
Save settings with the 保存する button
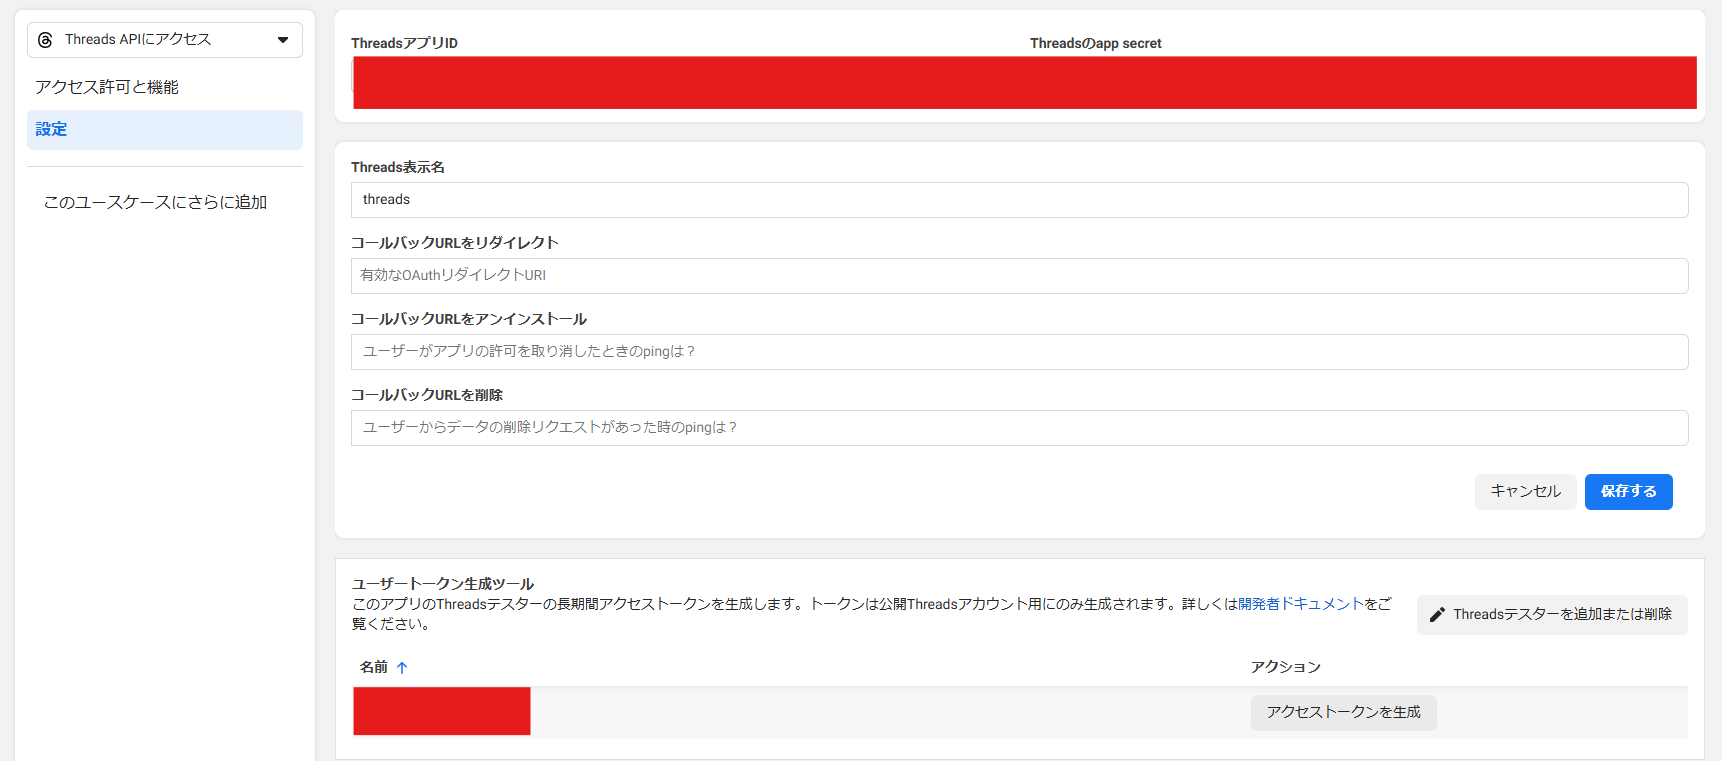[1628, 492]
